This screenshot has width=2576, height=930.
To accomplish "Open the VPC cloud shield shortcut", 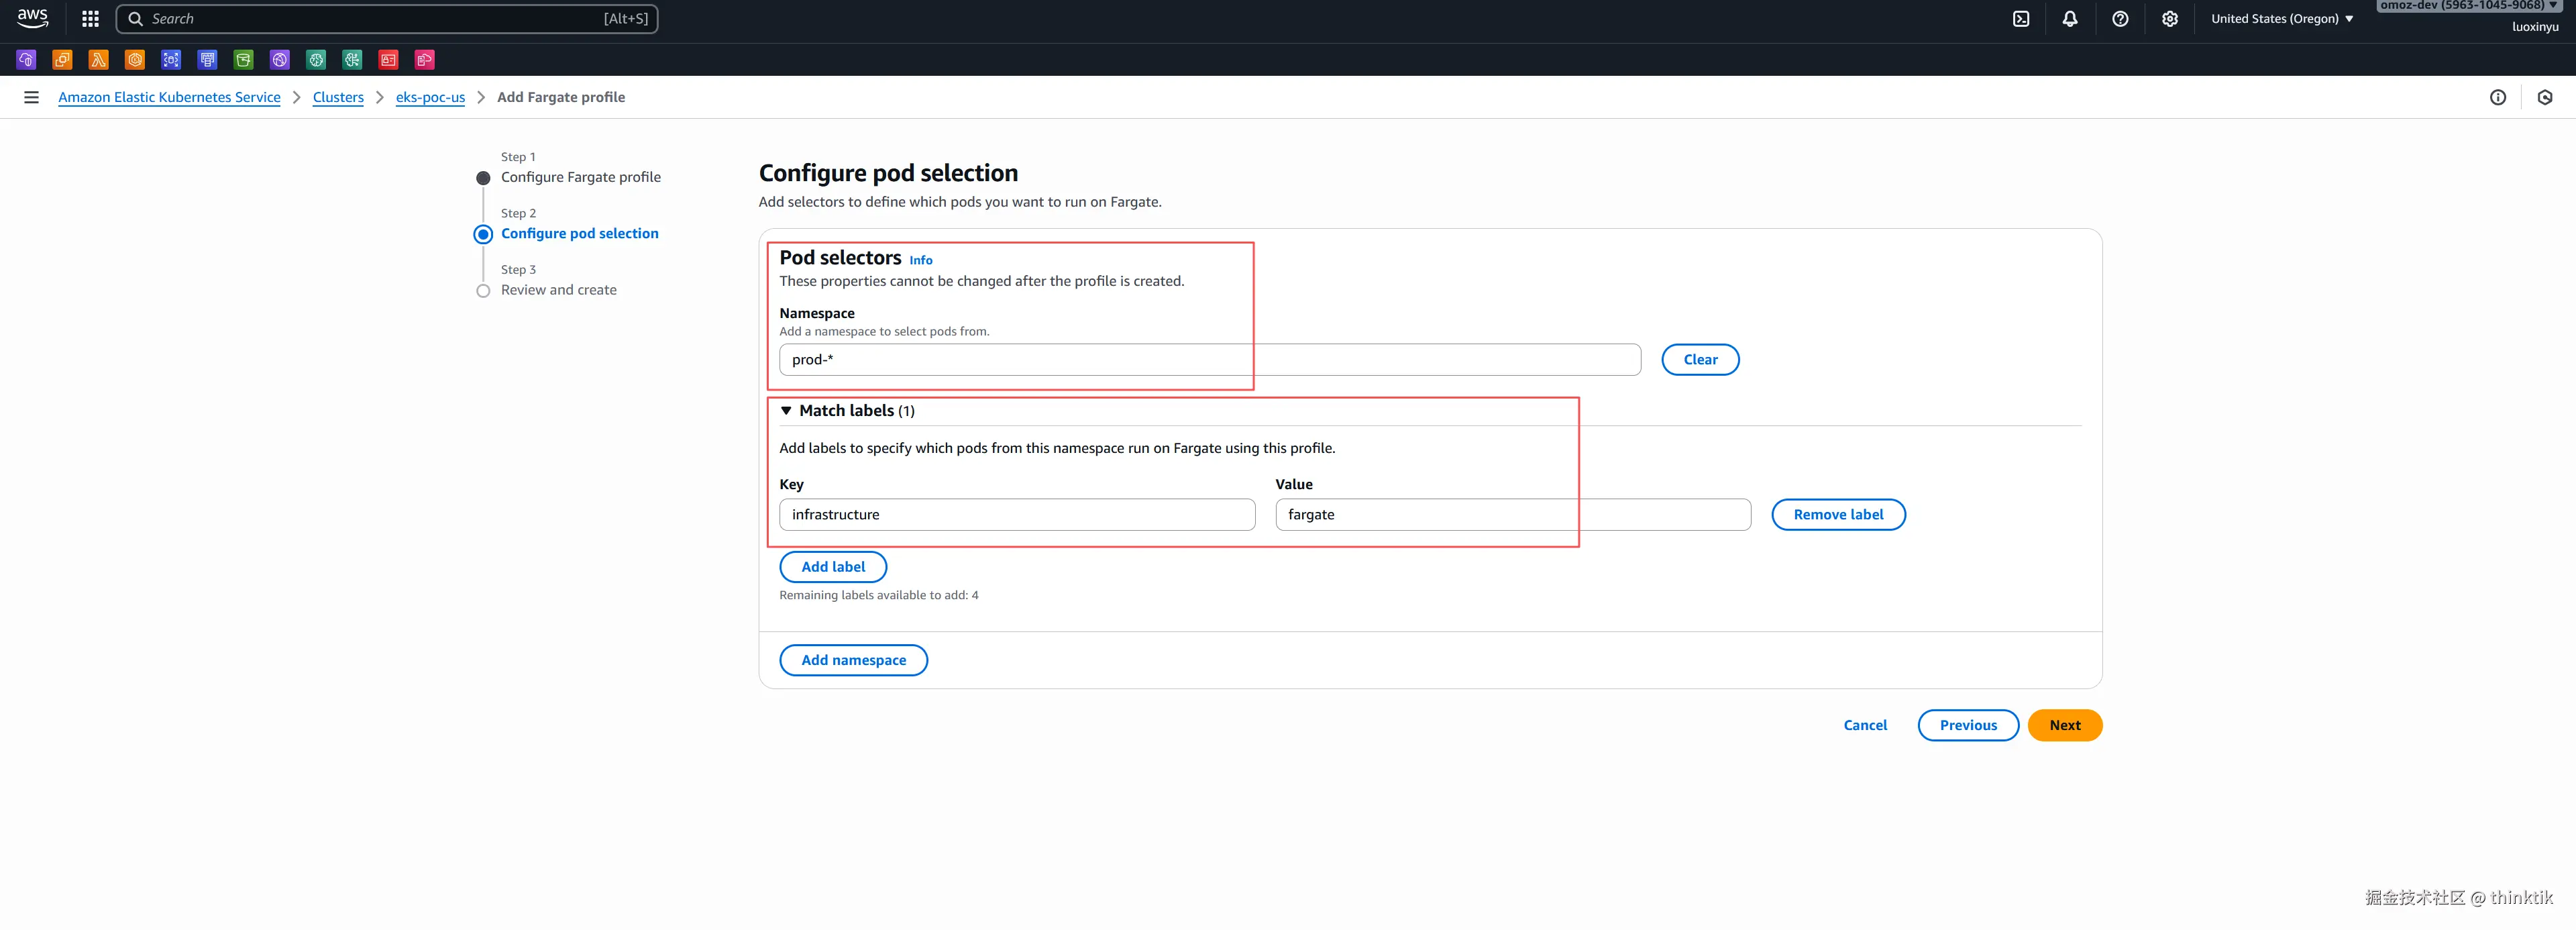I will pos(26,60).
